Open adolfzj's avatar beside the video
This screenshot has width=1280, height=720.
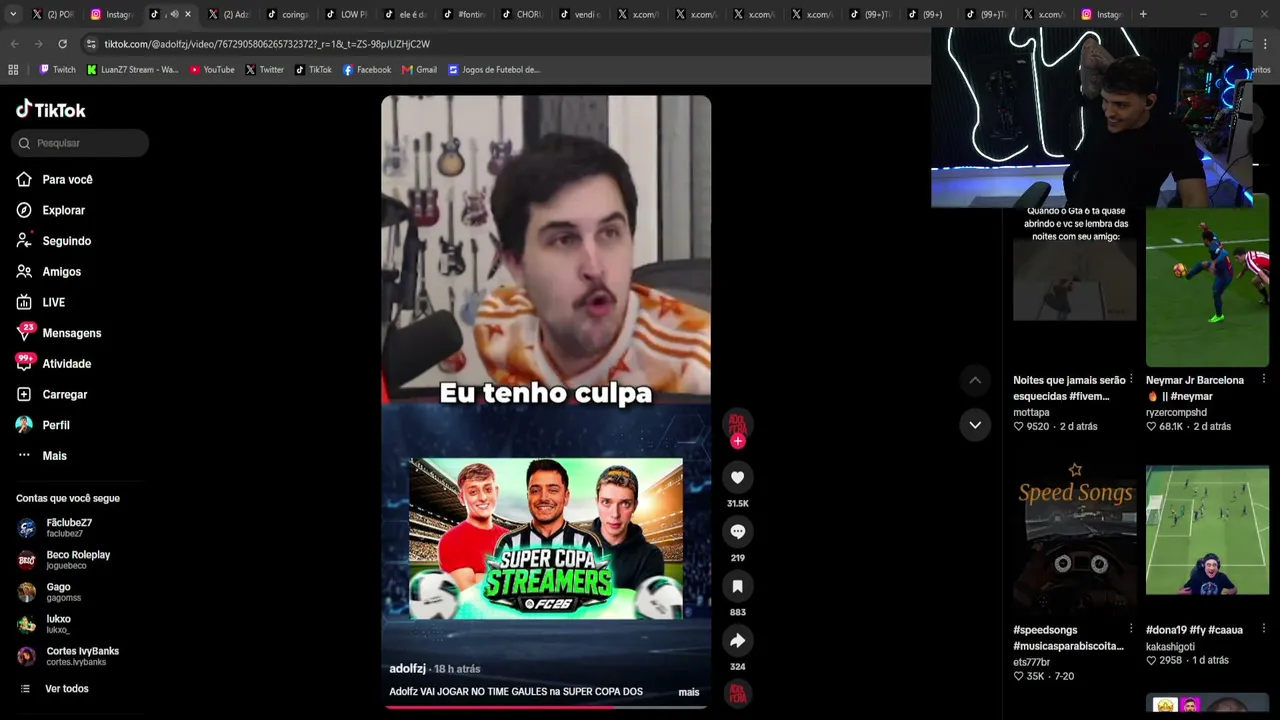pos(738,422)
